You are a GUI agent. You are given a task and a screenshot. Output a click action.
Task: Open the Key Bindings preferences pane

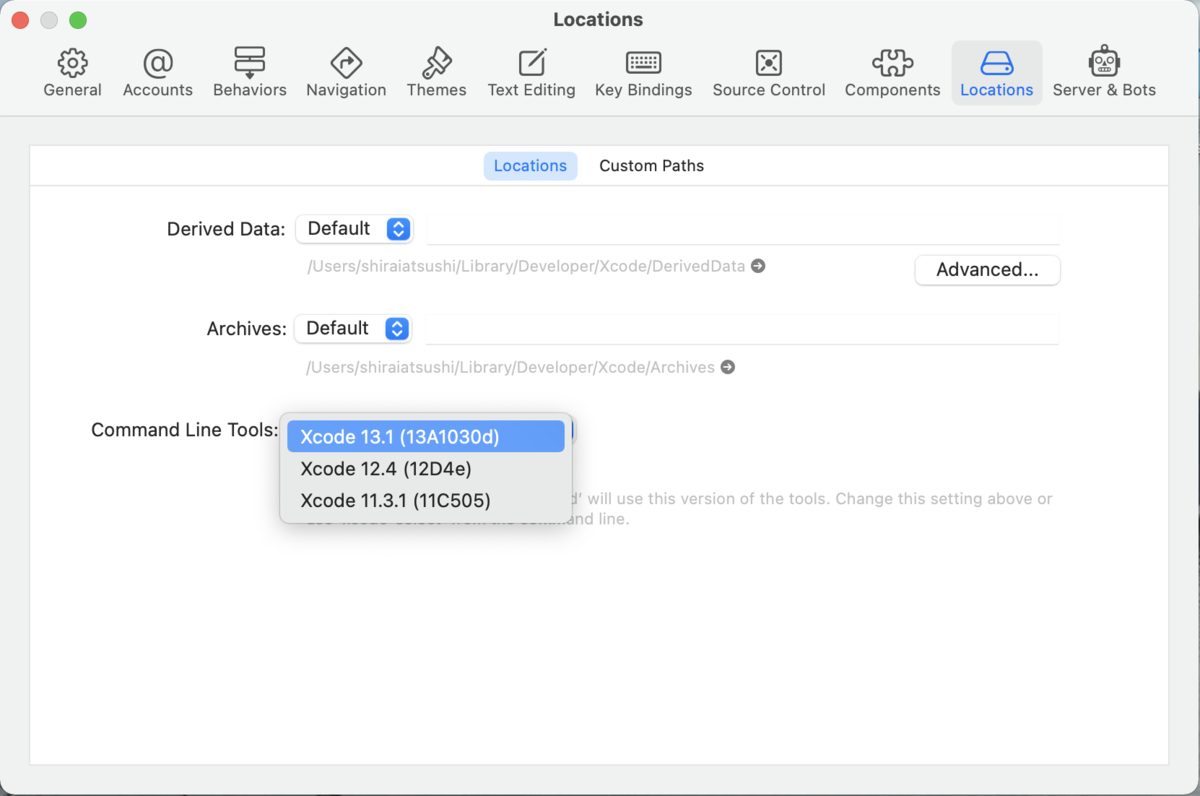[643, 73]
